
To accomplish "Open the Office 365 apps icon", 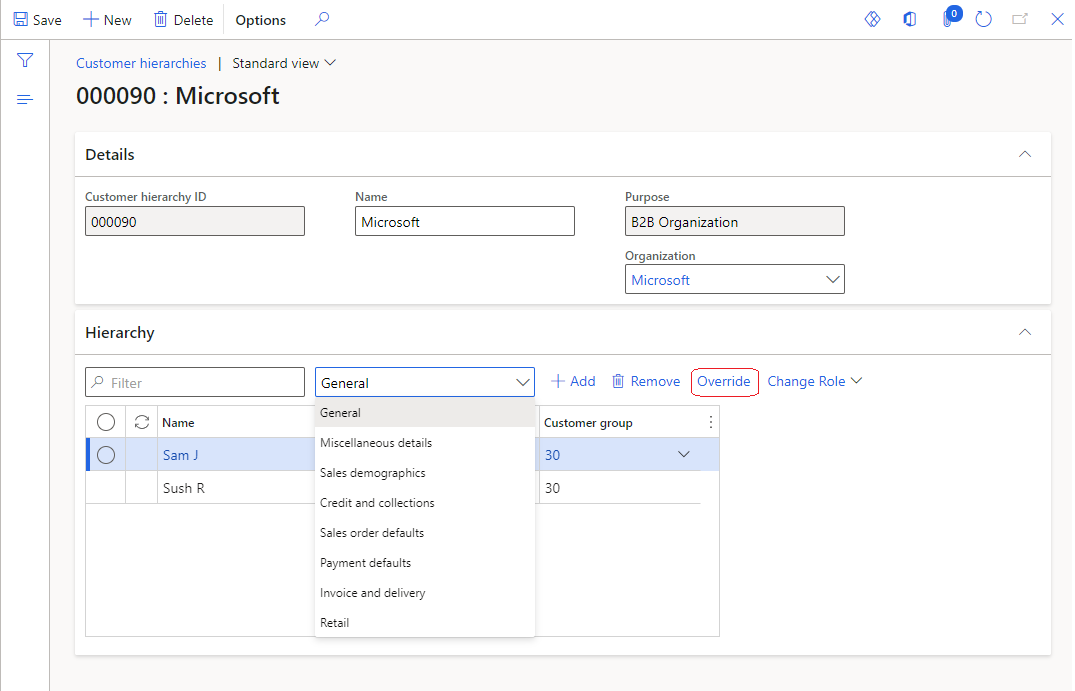I will tap(910, 19).
